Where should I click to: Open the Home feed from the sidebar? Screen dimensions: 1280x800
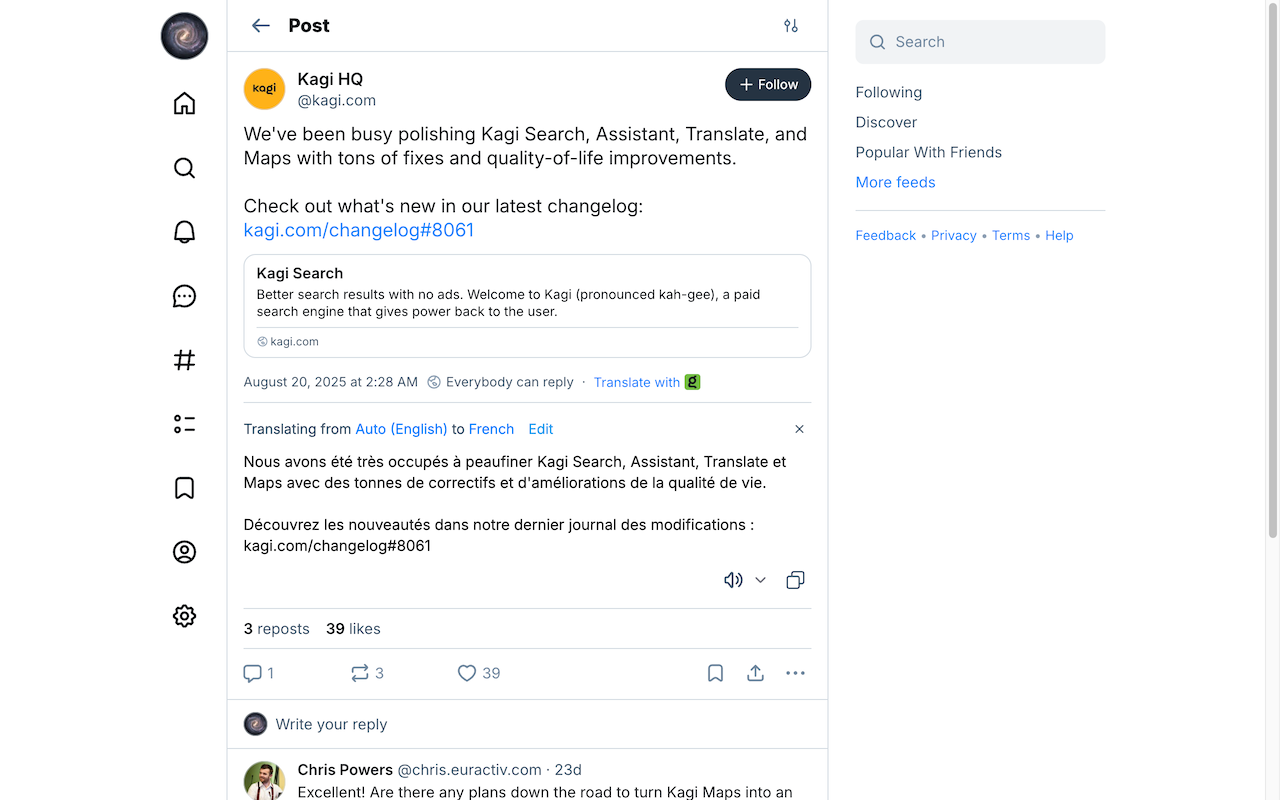tap(184, 103)
